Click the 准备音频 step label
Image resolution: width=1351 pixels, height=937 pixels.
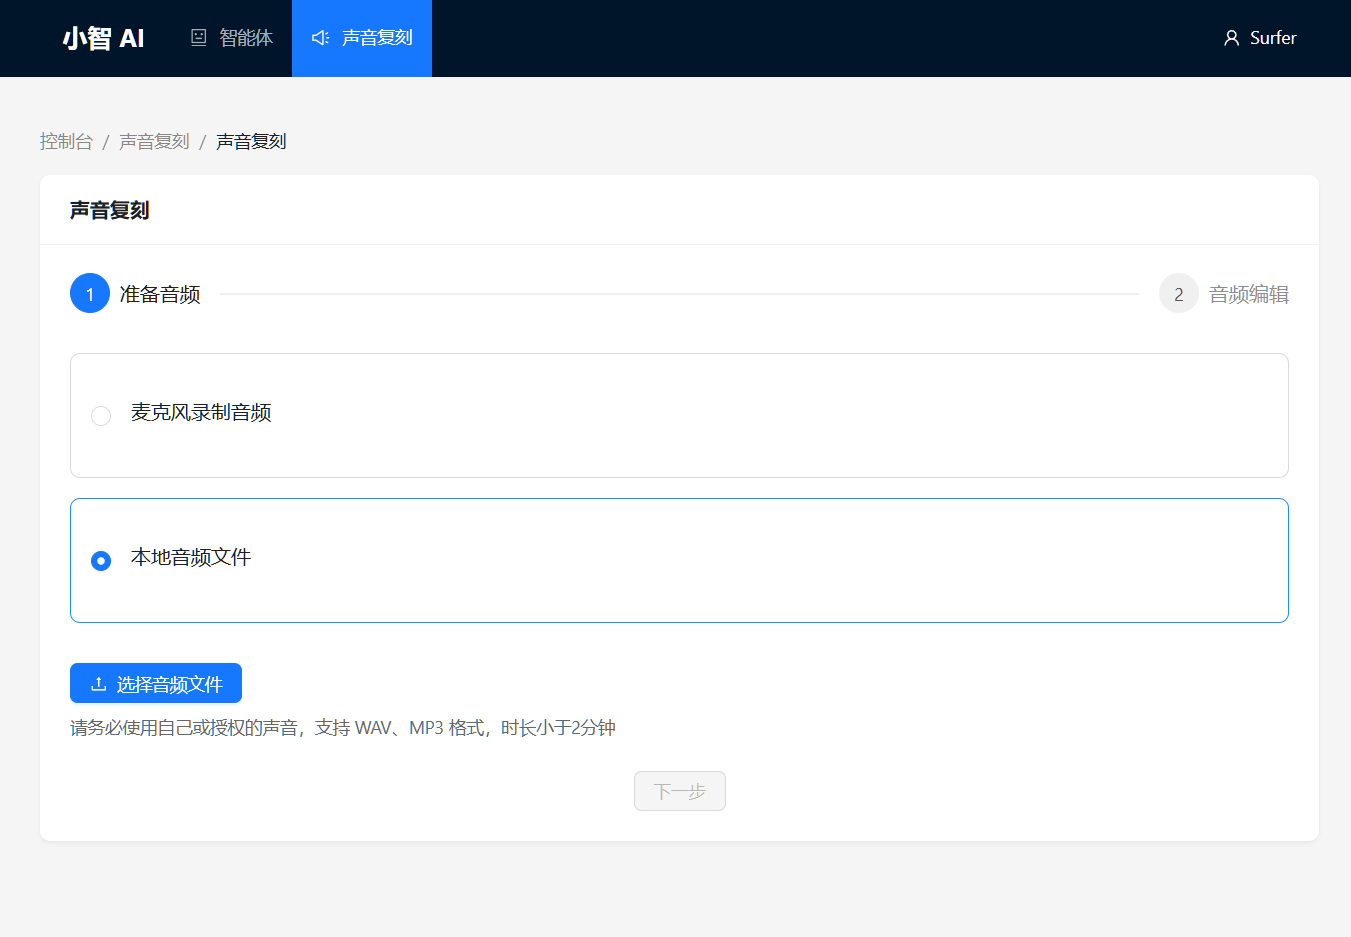click(160, 295)
